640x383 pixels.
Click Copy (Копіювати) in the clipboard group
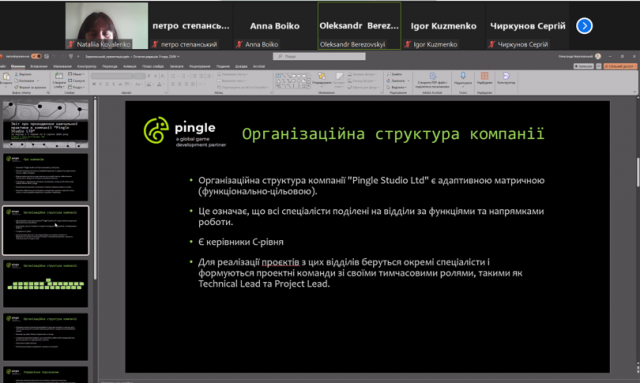(x=24, y=80)
